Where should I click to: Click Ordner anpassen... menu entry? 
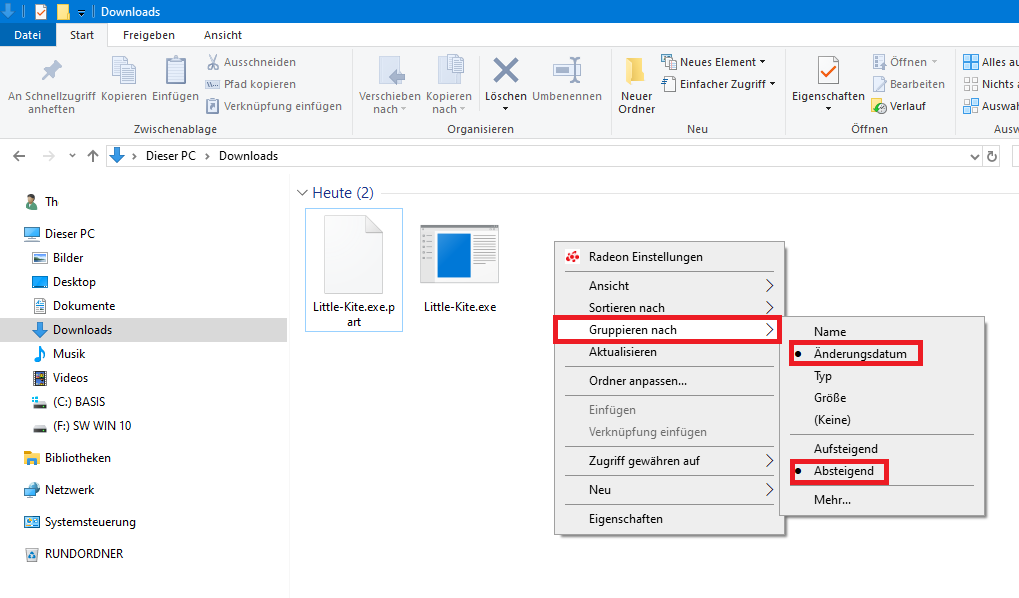(669, 381)
